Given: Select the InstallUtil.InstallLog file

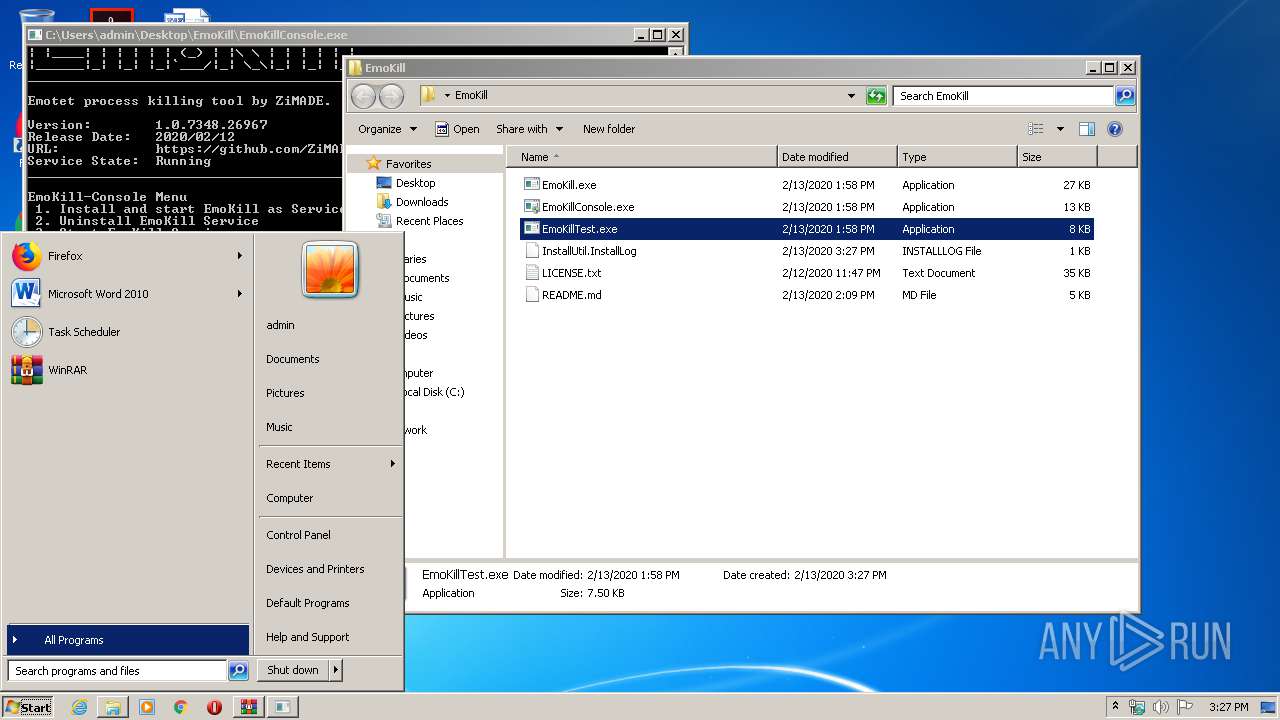Looking at the screenshot, I should [807, 251].
